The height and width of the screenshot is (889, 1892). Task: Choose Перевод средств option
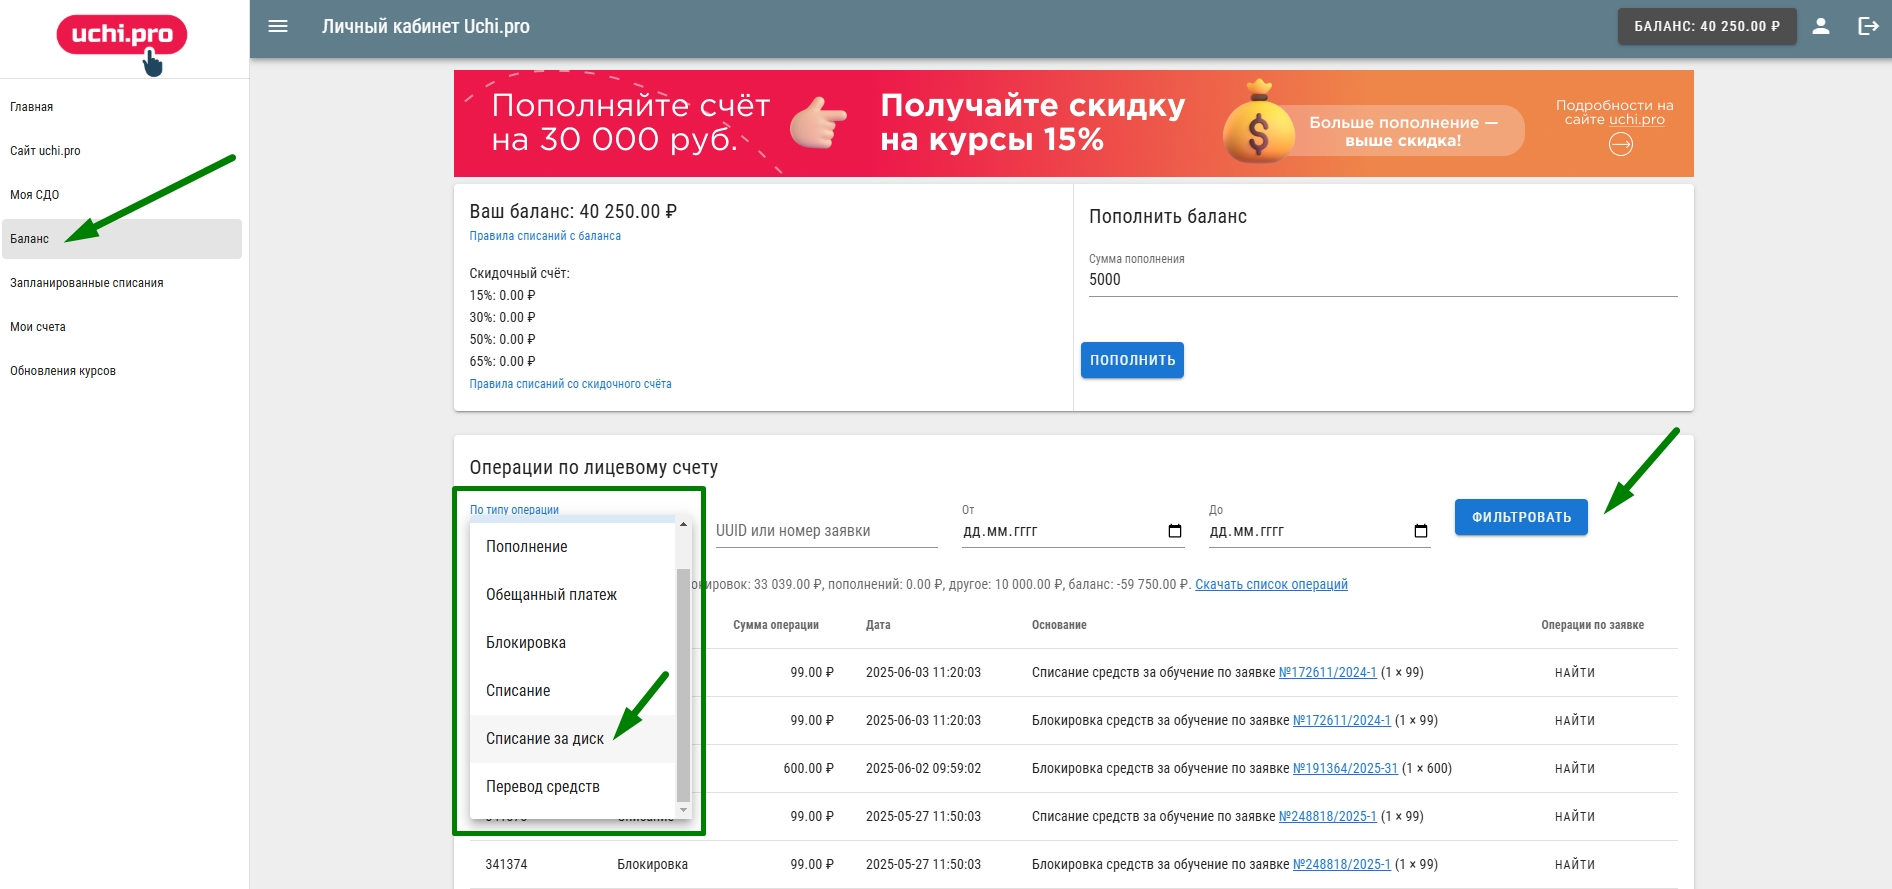point(573,787)
